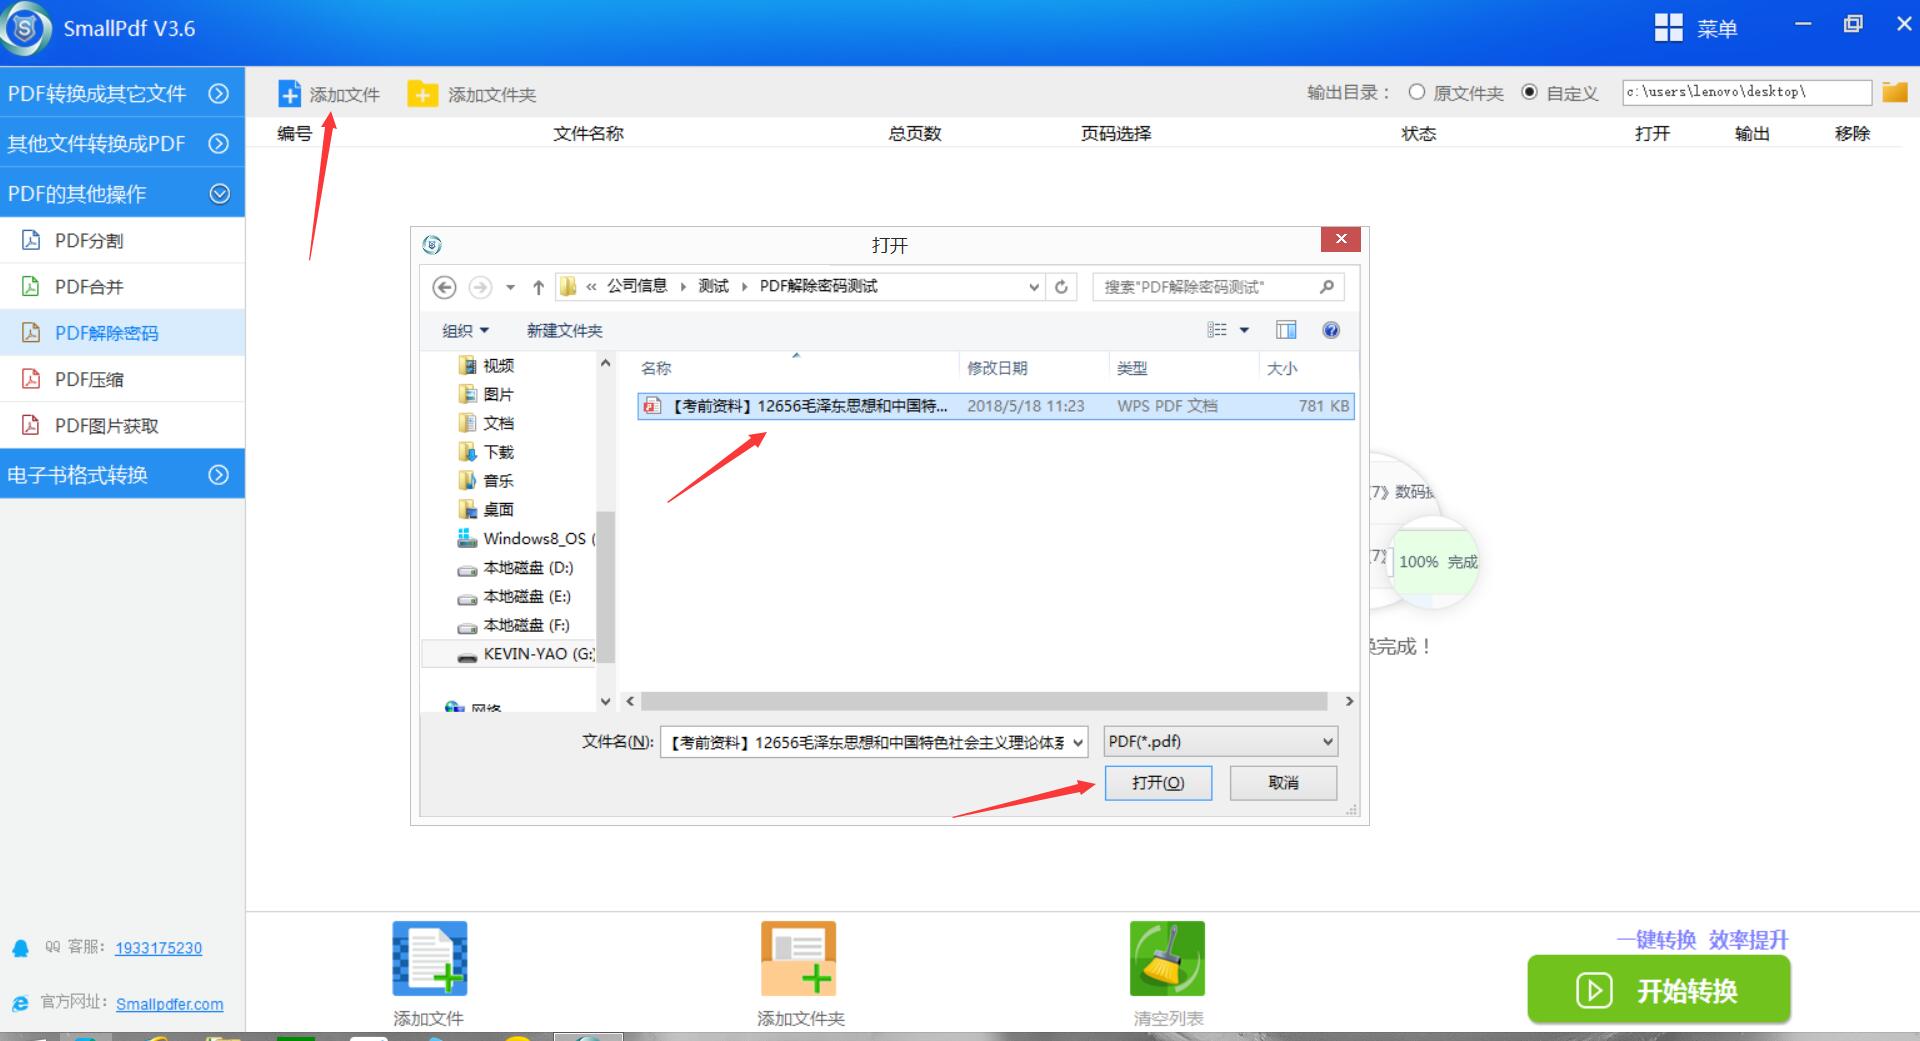
Task: Switch to the PDF压缩 function
Action: click(90, 379)
